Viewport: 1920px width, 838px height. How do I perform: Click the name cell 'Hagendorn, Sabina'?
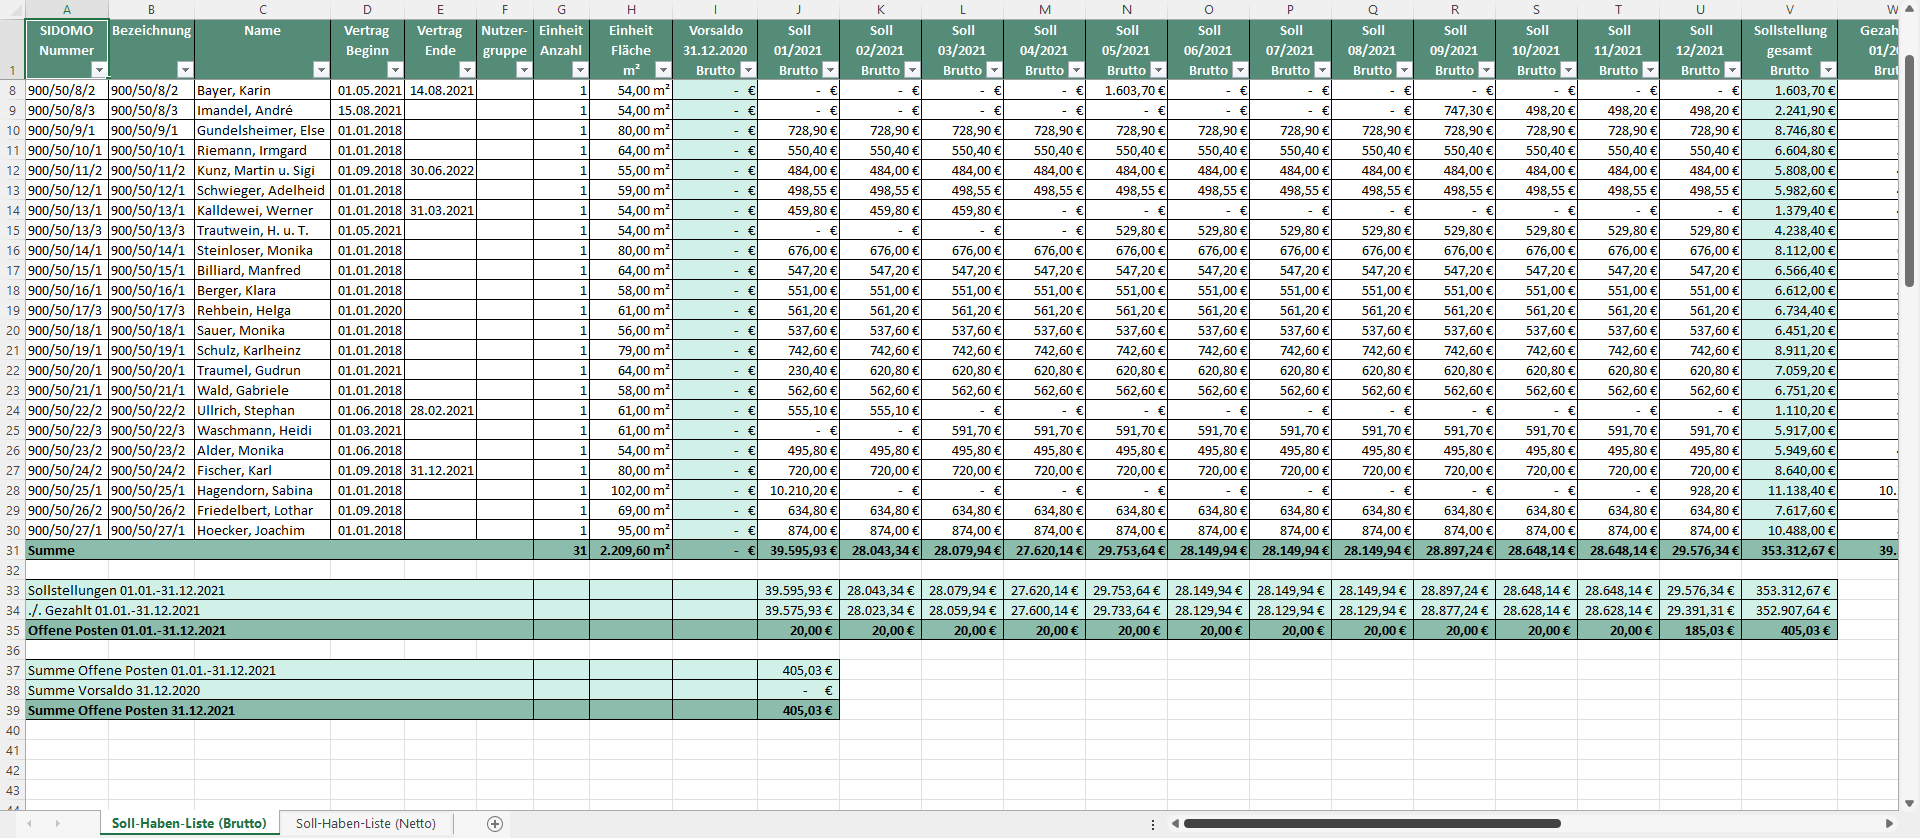[263, 490]
